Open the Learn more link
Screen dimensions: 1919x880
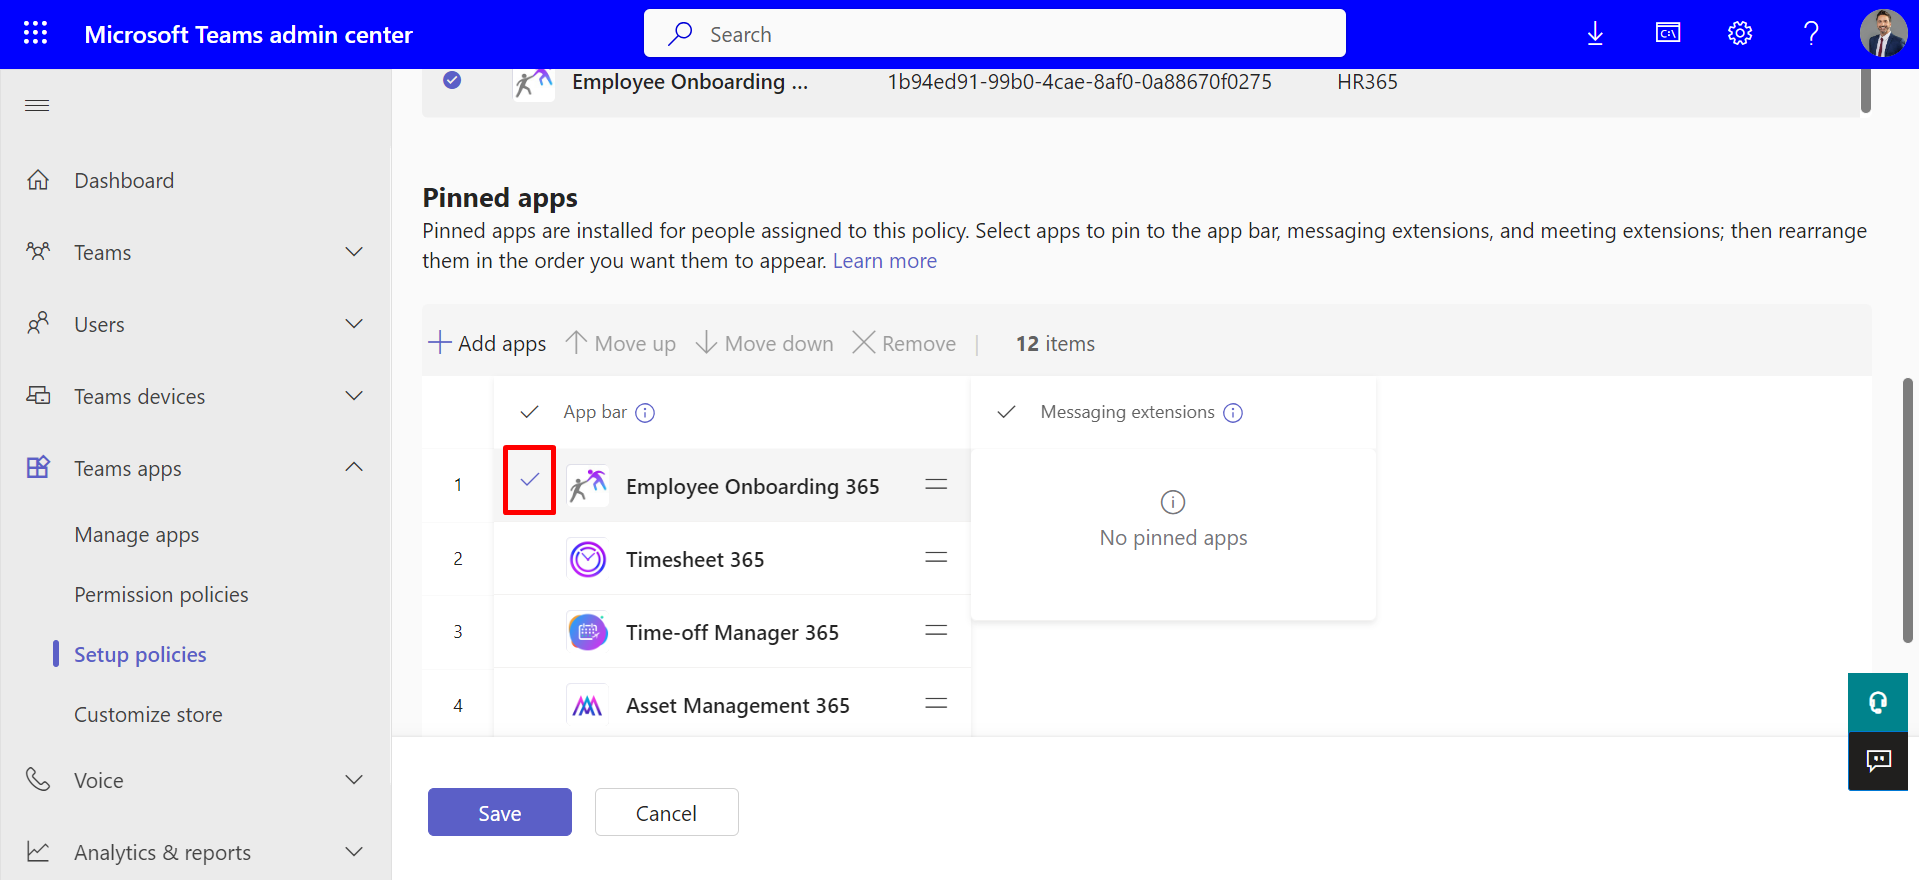(885, 261)
